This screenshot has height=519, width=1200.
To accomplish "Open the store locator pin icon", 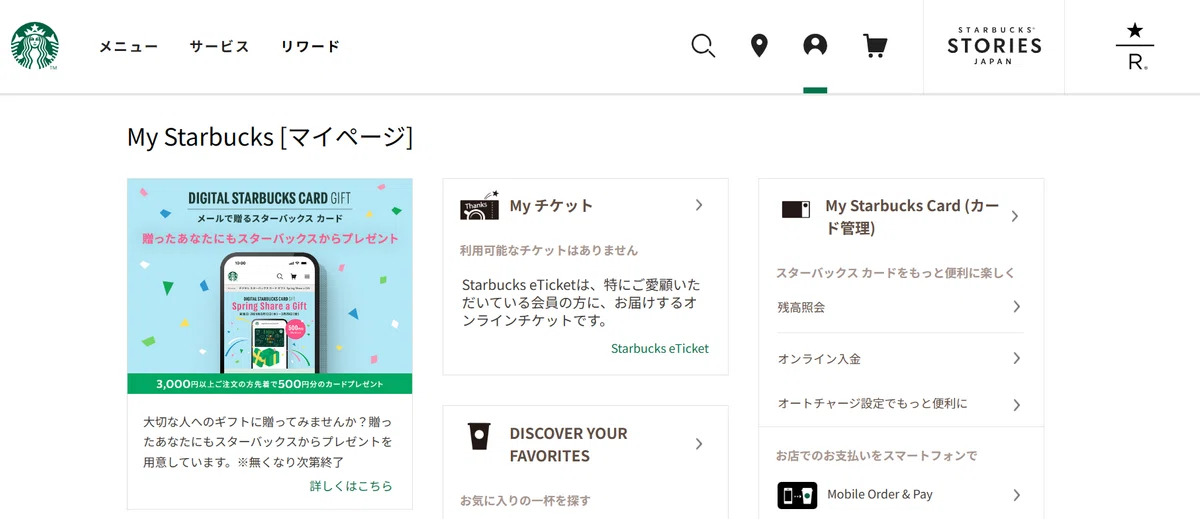I will click(759, 46).
